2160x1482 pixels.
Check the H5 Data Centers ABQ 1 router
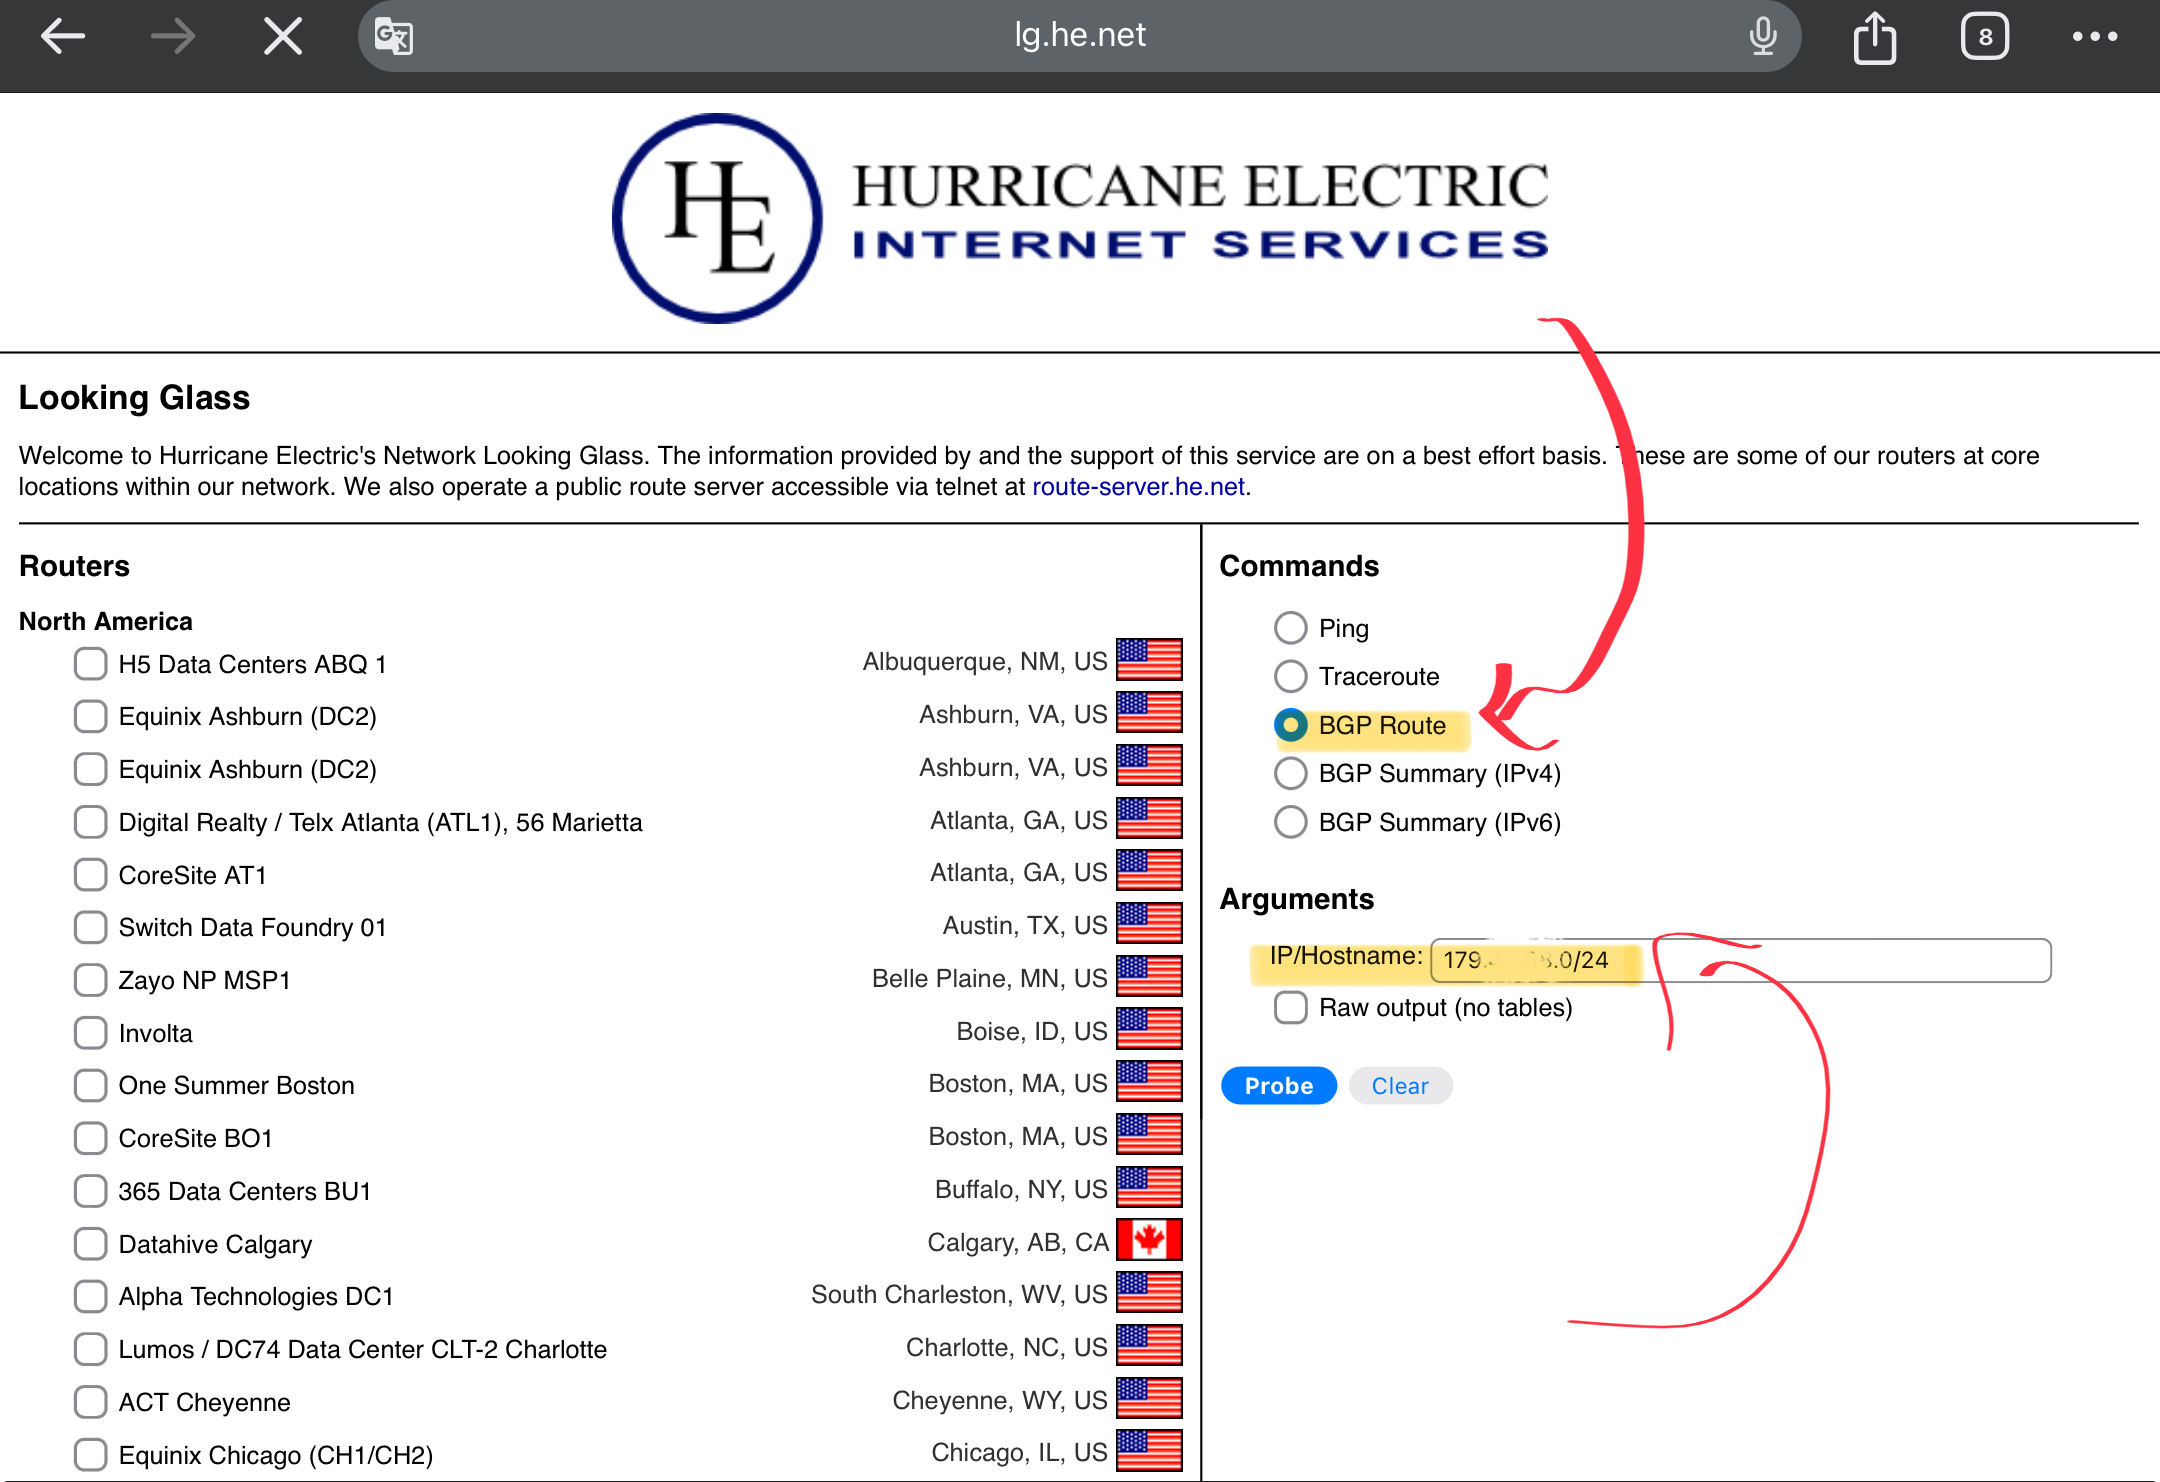pyautogui.click(x=91, y=663)
